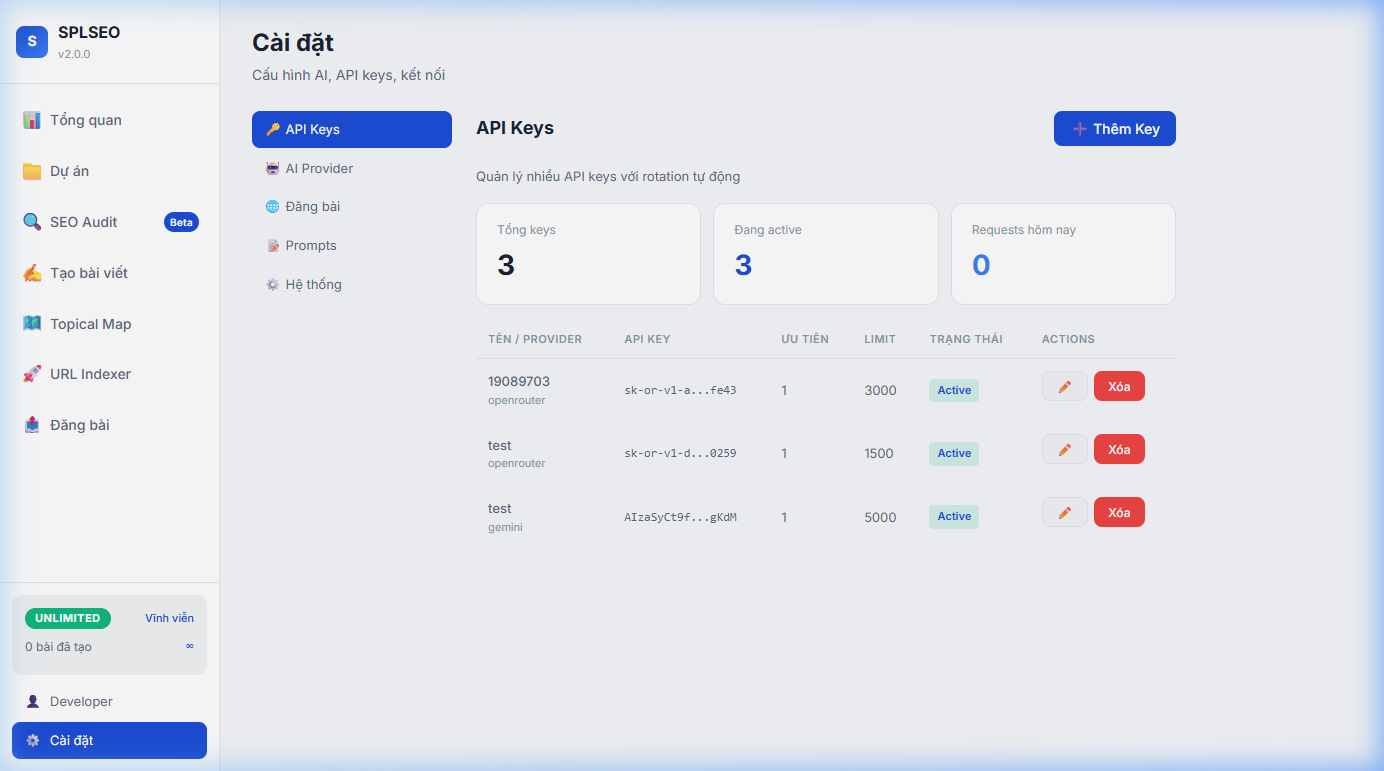Image resolution: width=1384 pixels, height=771 pixels.
Task: Edit the 19089703 key with pencil icon
Action: point(1065,386)
